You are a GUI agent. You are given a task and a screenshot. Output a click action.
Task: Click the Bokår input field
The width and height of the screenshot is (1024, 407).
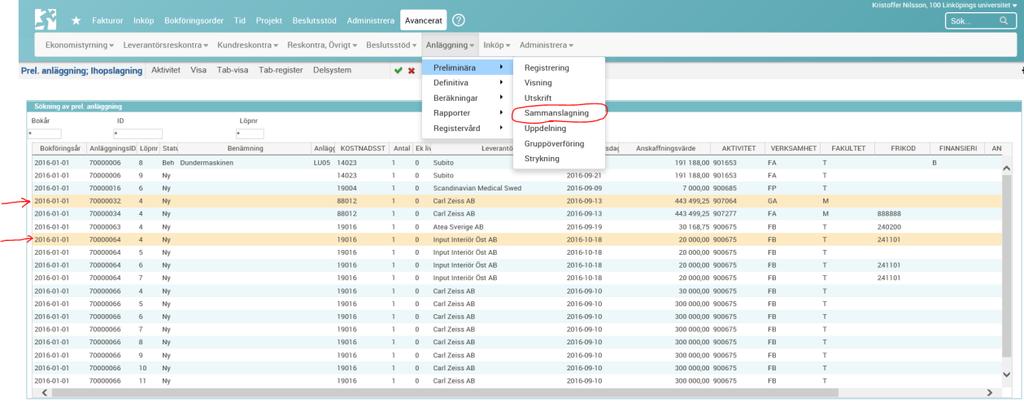(45, 134)
